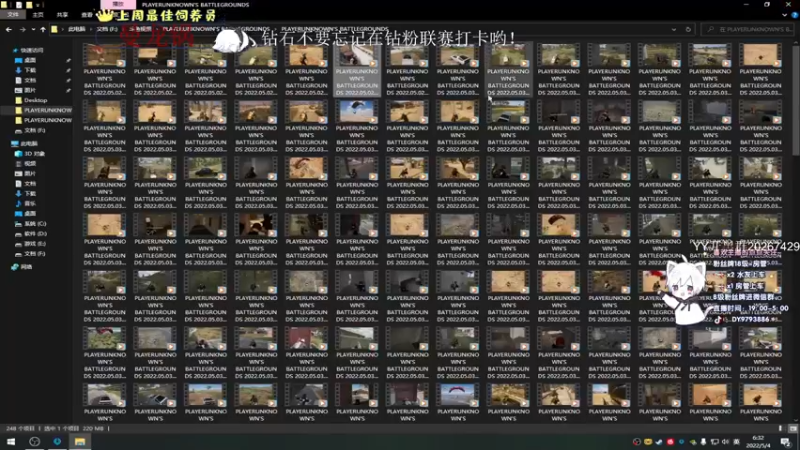The height and width of the screenshot is (450, 800).
Task: Select 文档 (F:) in the address breadcrumb
Action: (x=107, y=30)
